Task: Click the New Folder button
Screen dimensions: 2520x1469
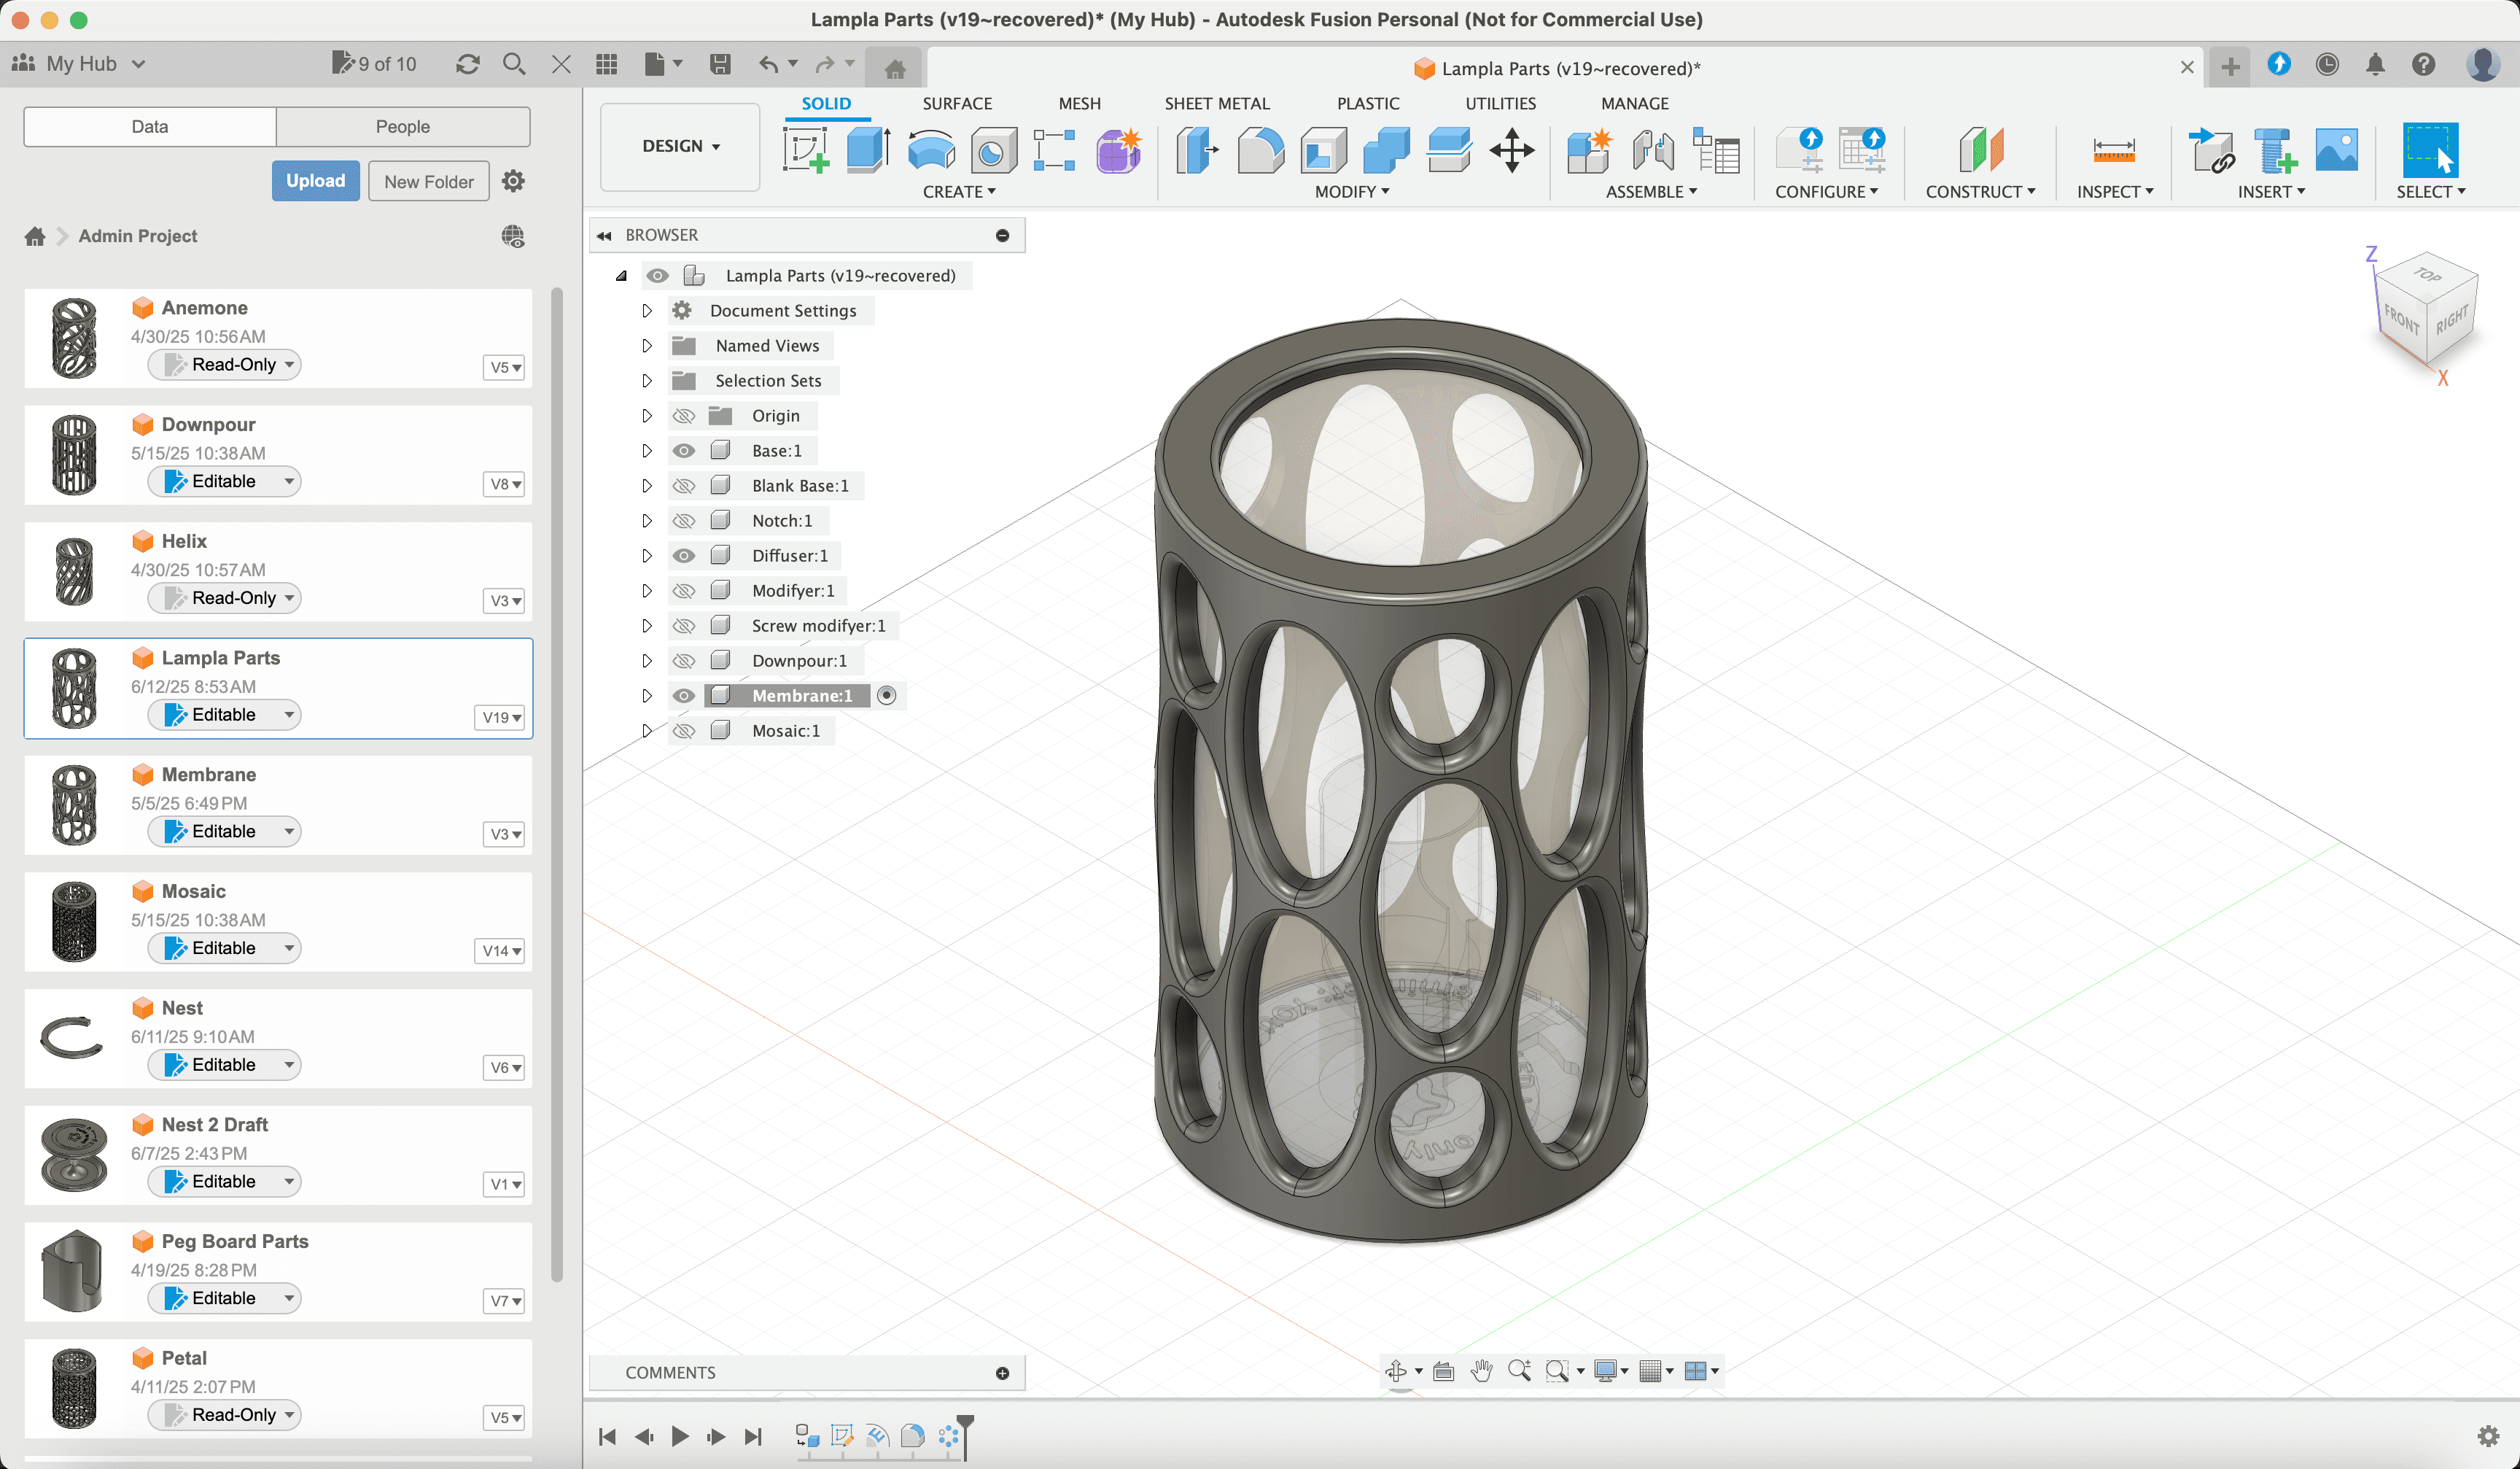Action: pyautogui.click(x=428, y=182)
